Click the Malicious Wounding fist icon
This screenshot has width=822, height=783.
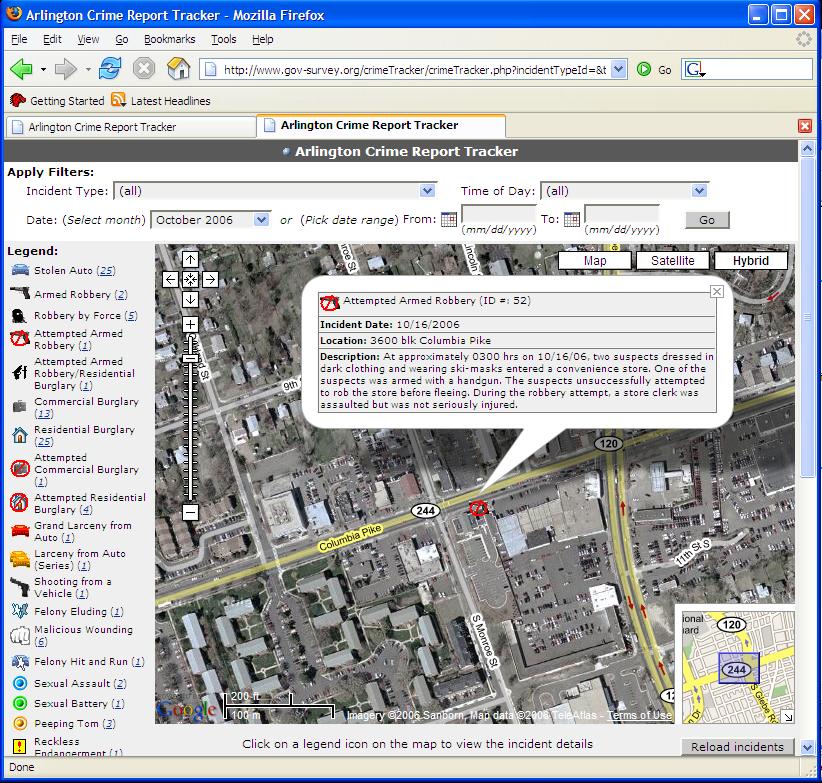coord(20,635)
